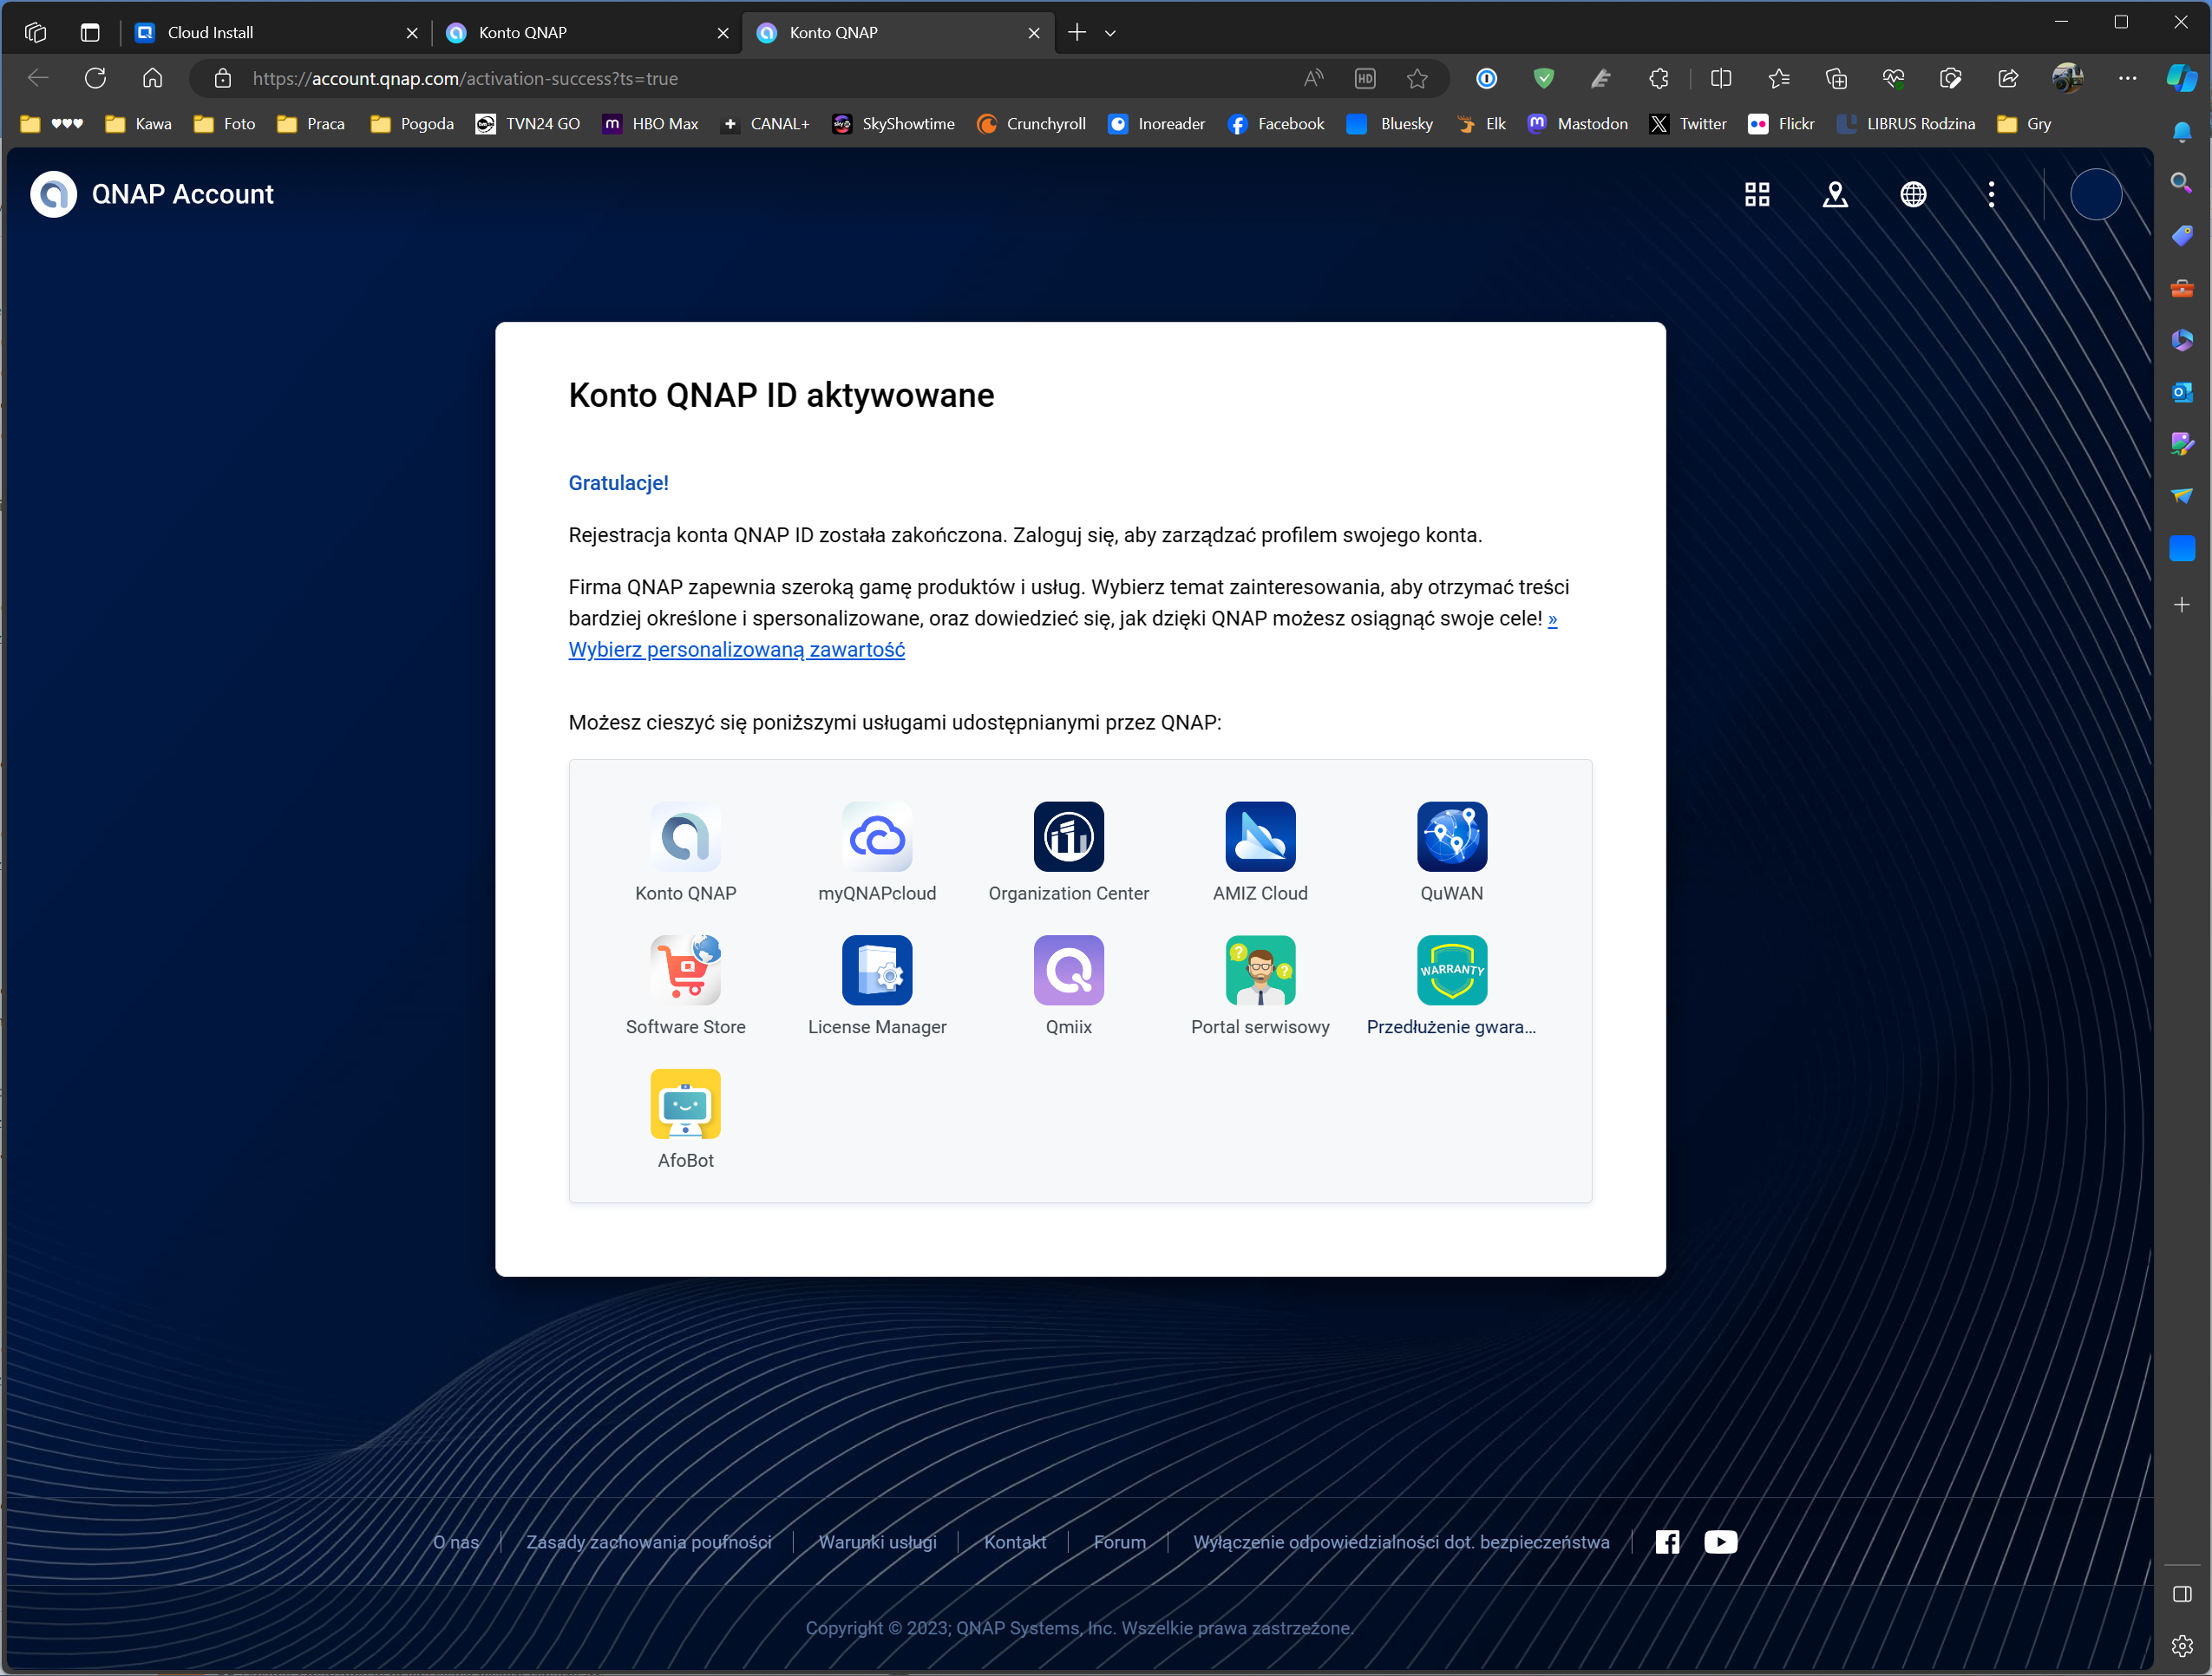The height and width of the screenshot is (1676, 2212).
Task: Click the user profile avatar circle
Action: (x=2095, y=194)
